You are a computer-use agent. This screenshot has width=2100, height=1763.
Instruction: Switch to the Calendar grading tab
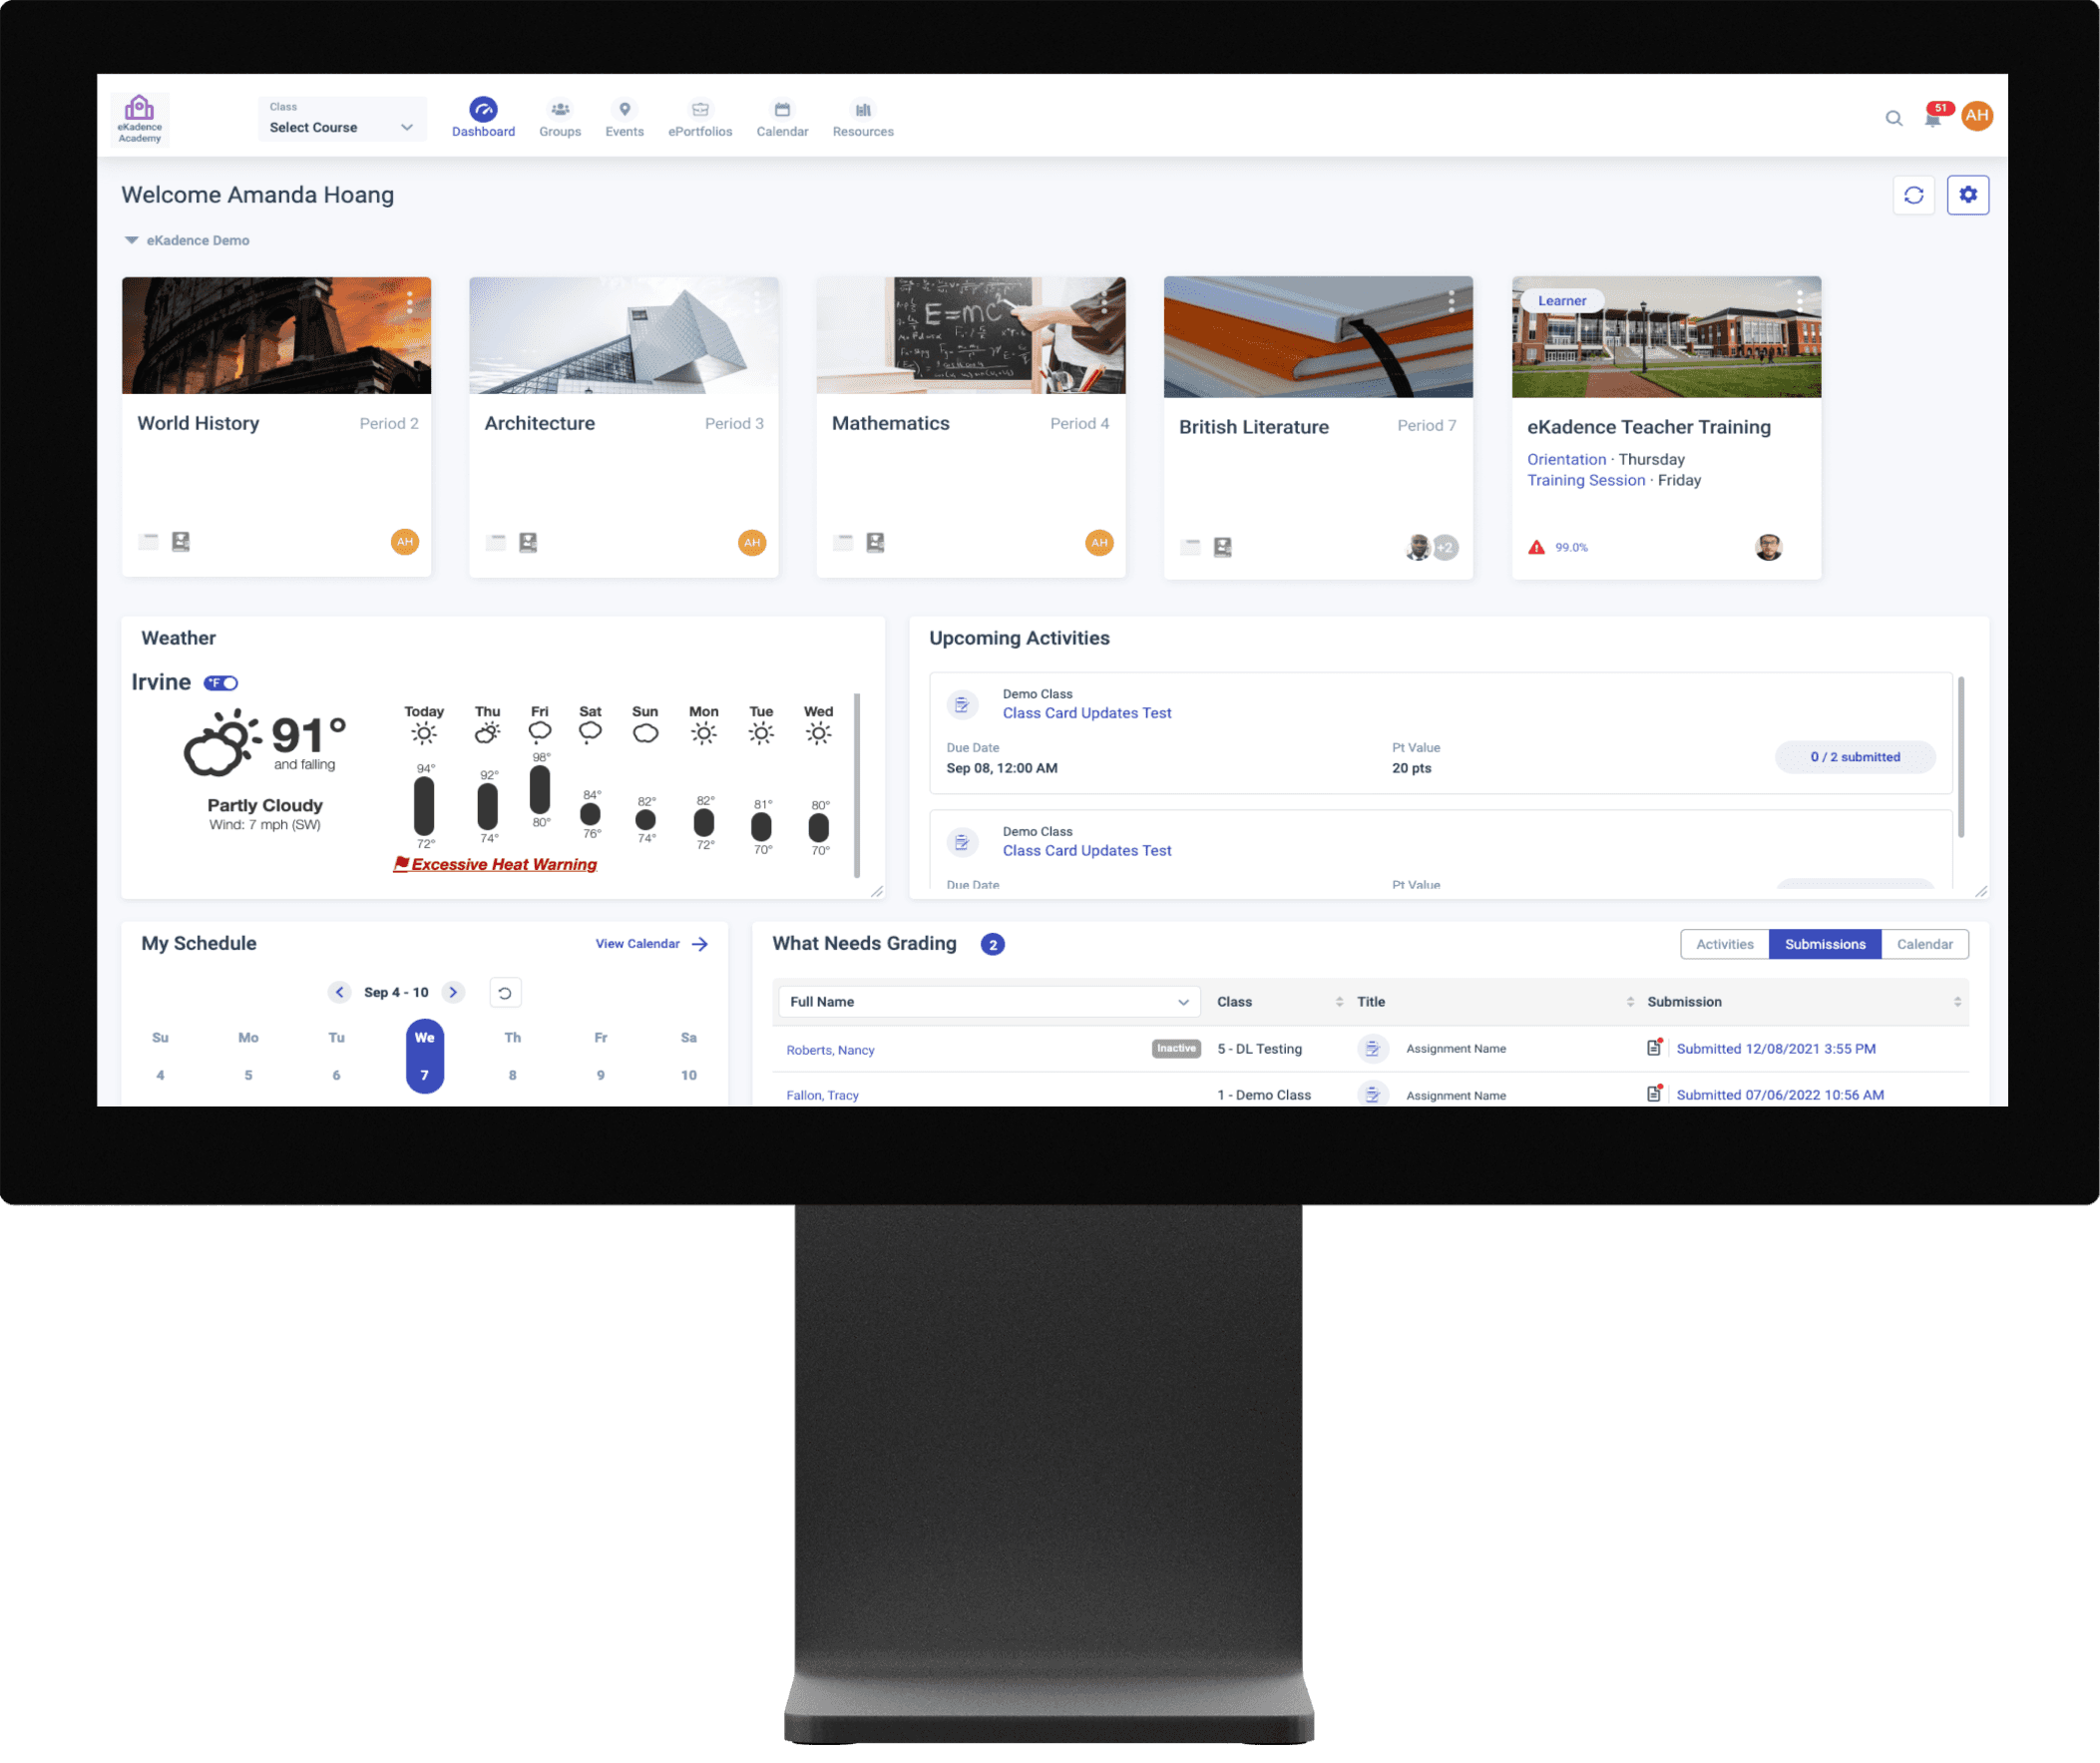1924,944
